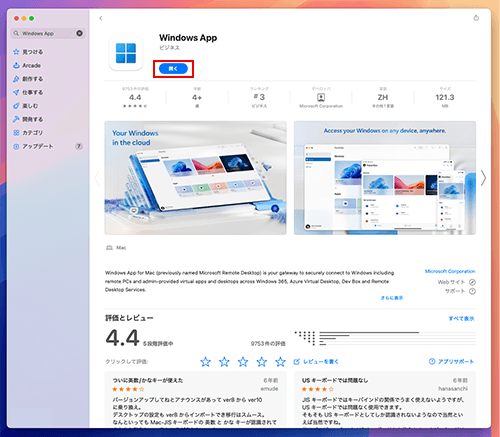Open the 'Your Windows in the cloud' screenshot
This screenshot has width=500, height=437.
(x=195, y=178)
